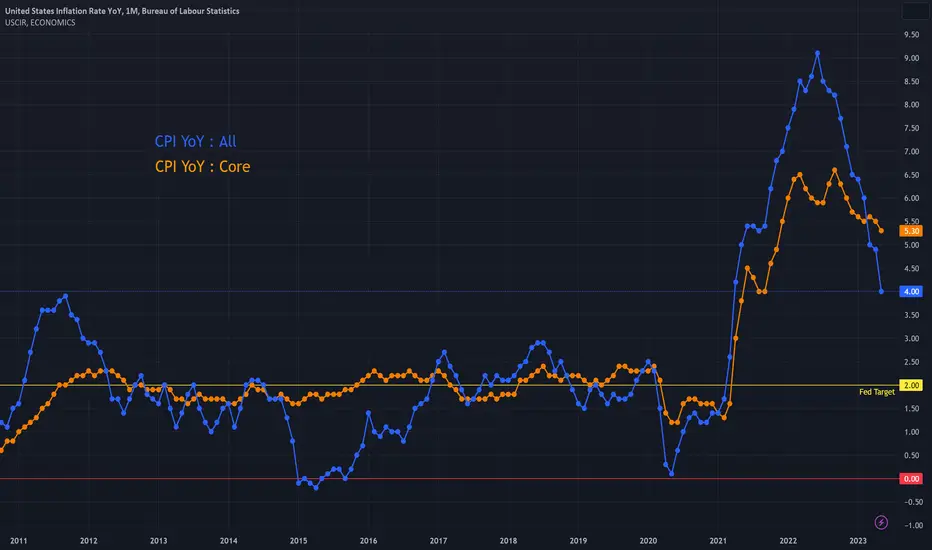This screenshot has width=932, height=550.
Task: Click the orange "CPI YoY : Core" label
Action: point(203,166)
